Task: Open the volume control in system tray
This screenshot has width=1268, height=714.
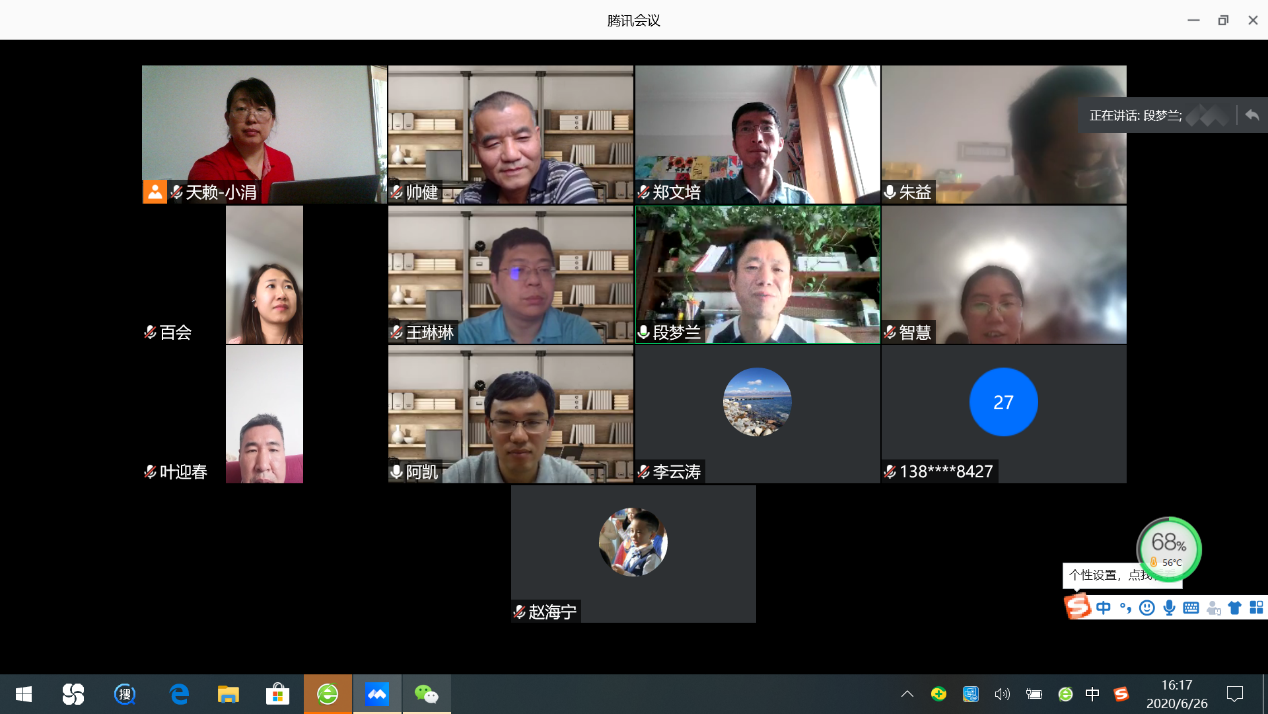Action: point(1002,694)
